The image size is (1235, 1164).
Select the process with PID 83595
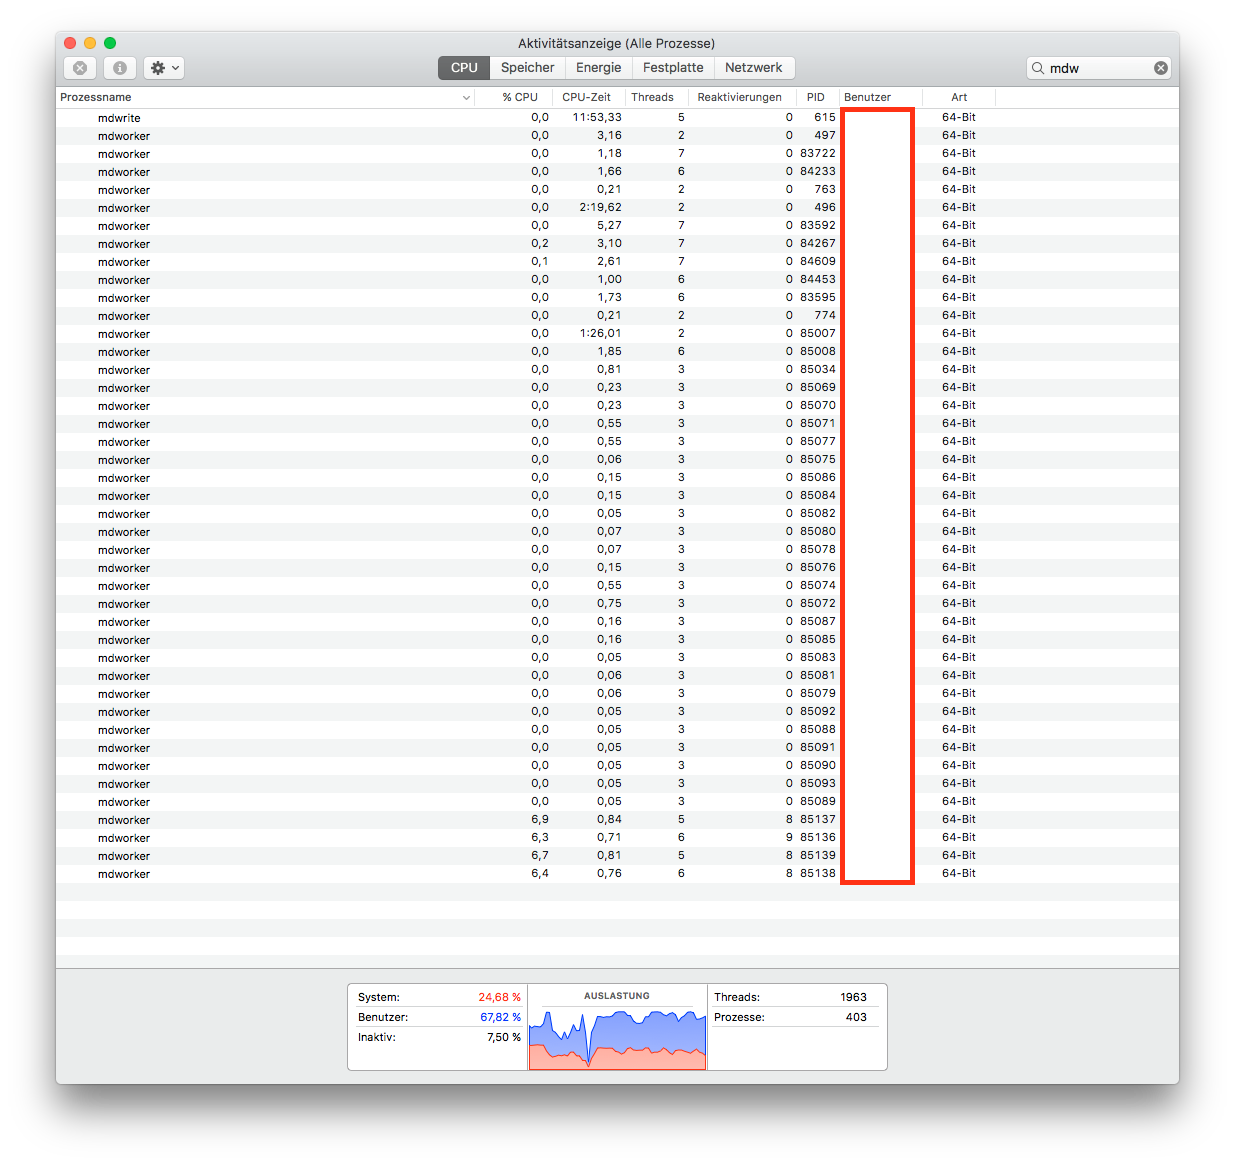click(617, 297)
